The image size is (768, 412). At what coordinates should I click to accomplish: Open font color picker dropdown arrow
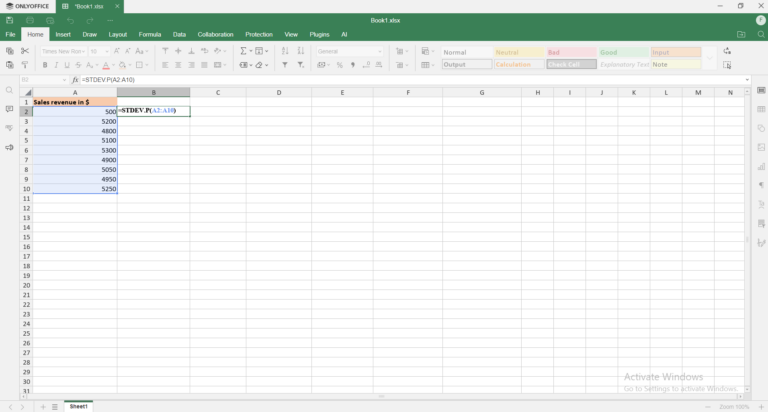[113, 65]
